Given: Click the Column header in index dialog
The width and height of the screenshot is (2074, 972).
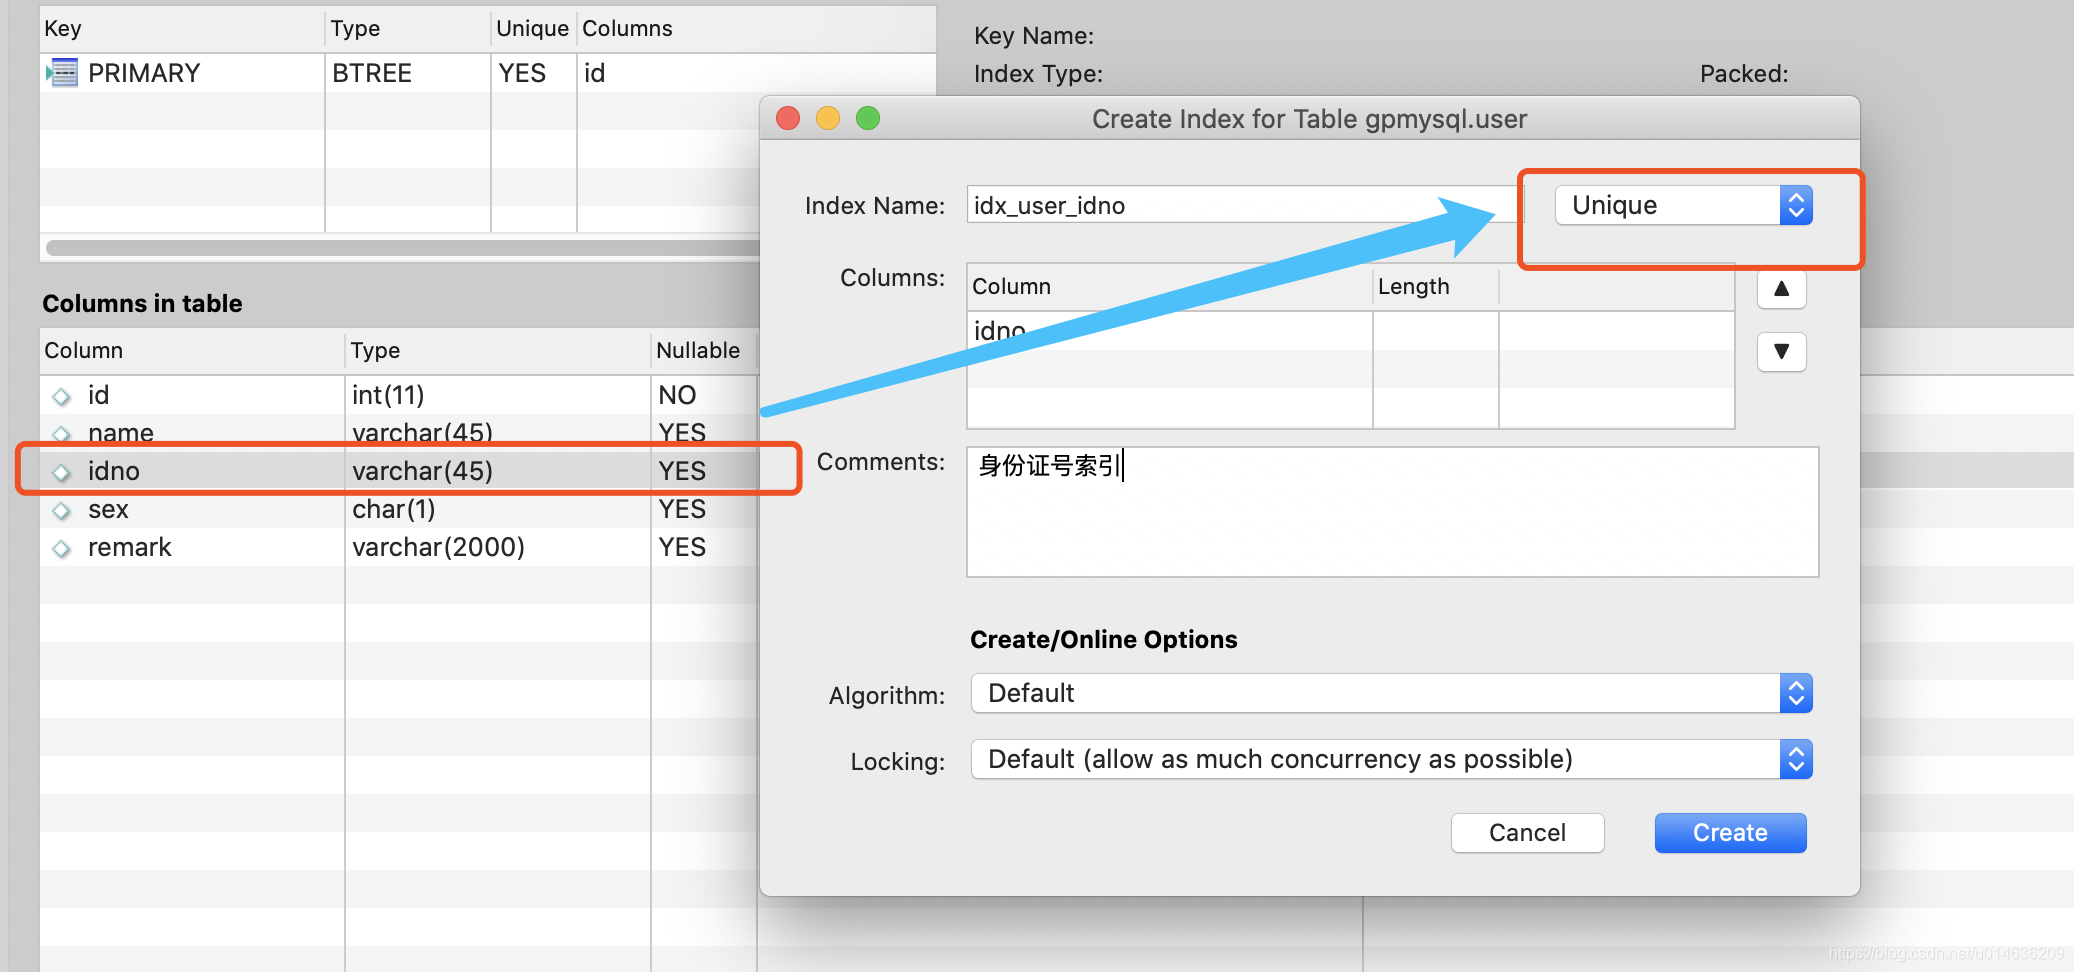Looking at the screenshot, I should pyautogui.click(x=1170, y=287).
